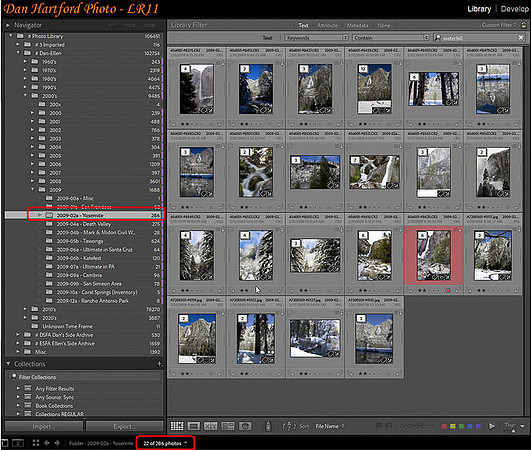This screenshot has height=450, width=531.
Task: Adjust the Thumbnails size slider
Action: click(x=513, y=430)
